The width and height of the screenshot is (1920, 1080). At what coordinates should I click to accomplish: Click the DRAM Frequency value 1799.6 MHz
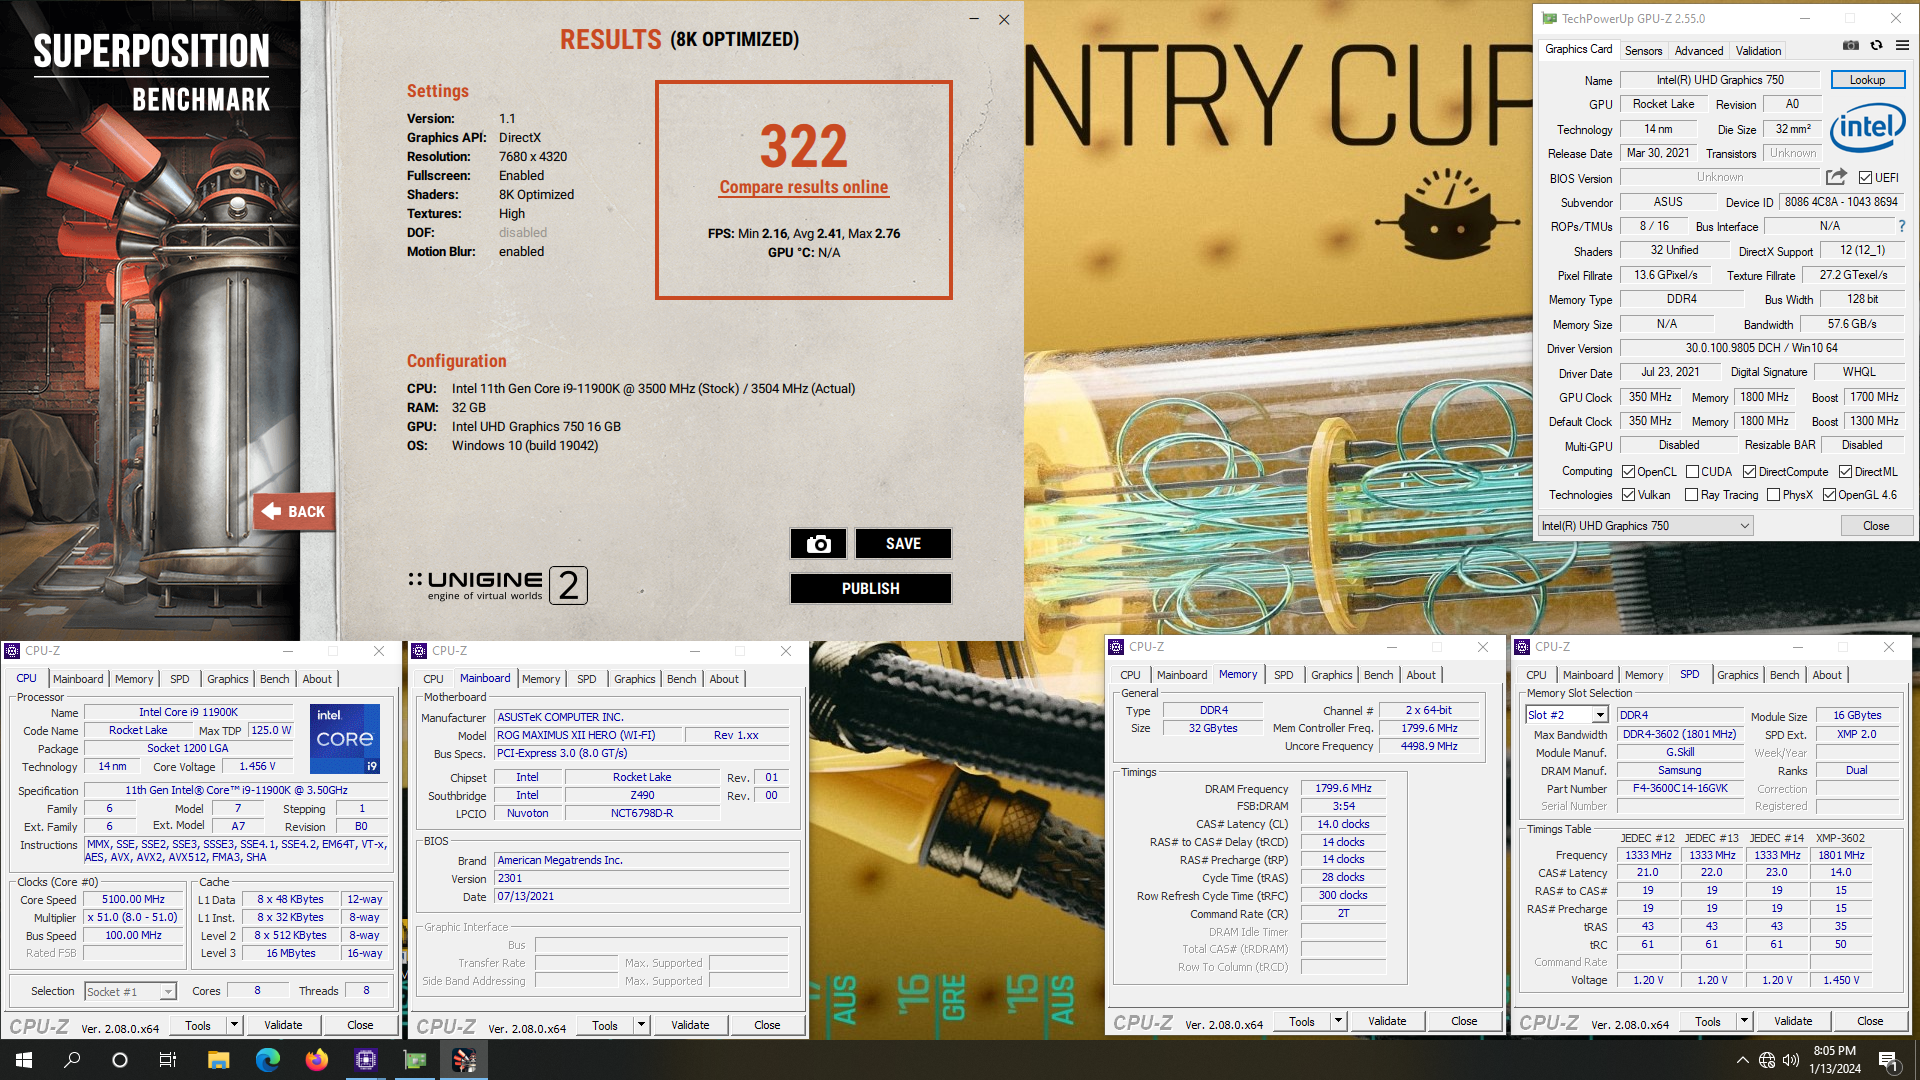(1343, 788)
